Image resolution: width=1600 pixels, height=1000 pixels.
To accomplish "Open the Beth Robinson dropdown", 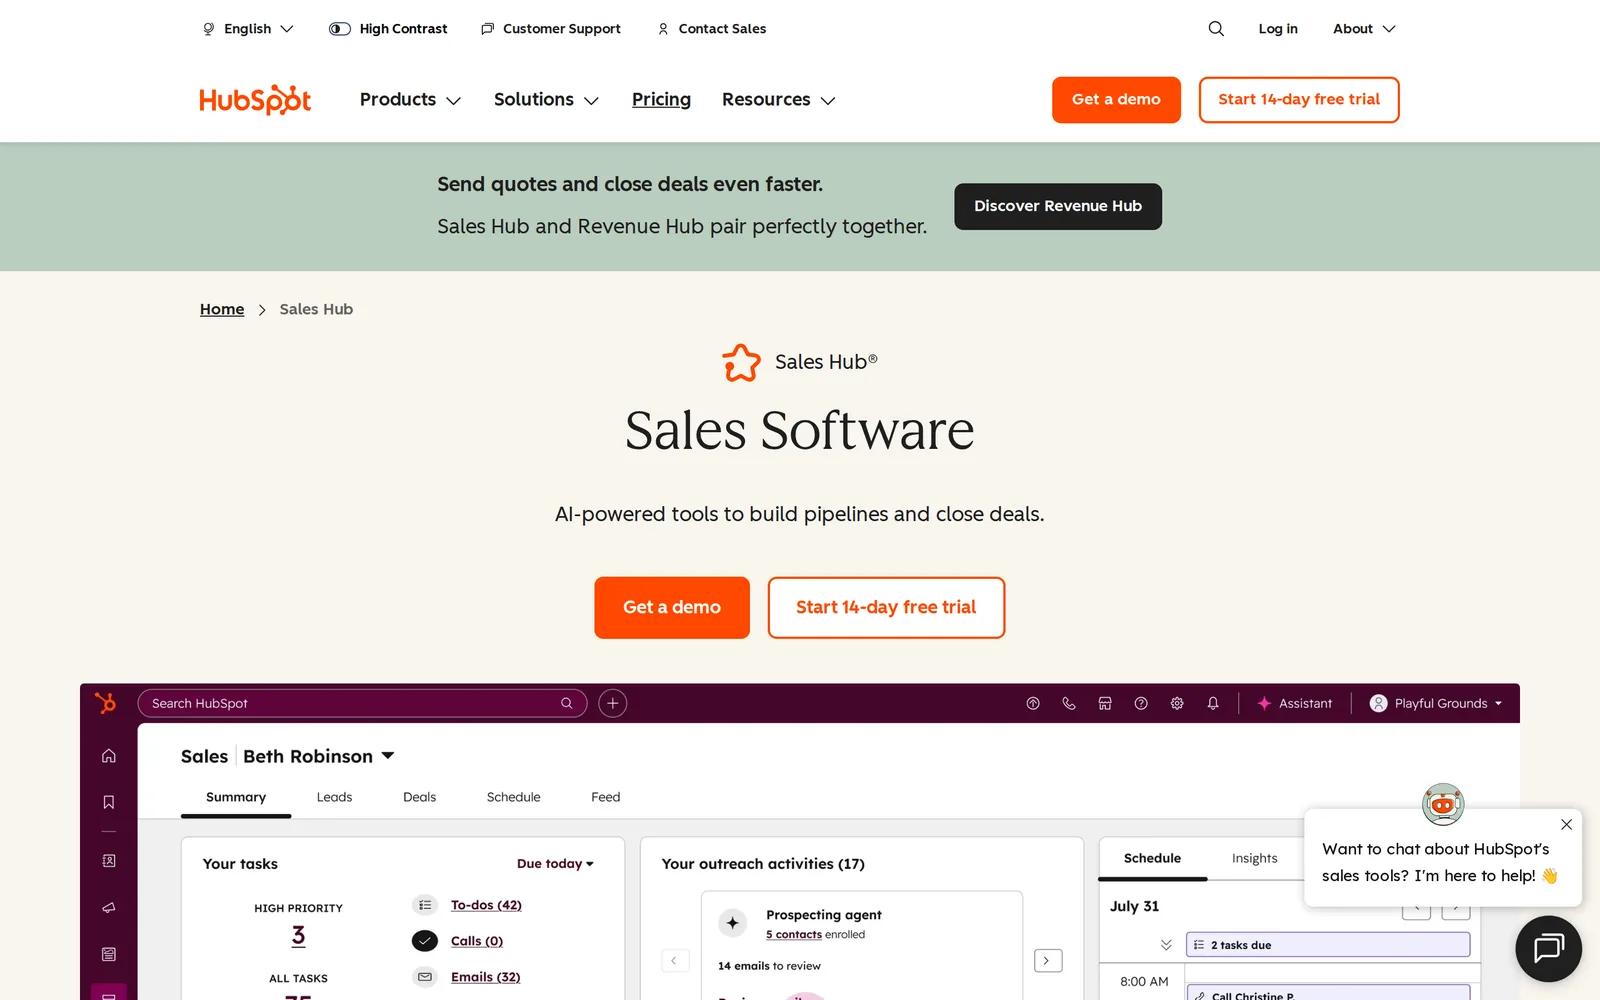I will 319,756.
